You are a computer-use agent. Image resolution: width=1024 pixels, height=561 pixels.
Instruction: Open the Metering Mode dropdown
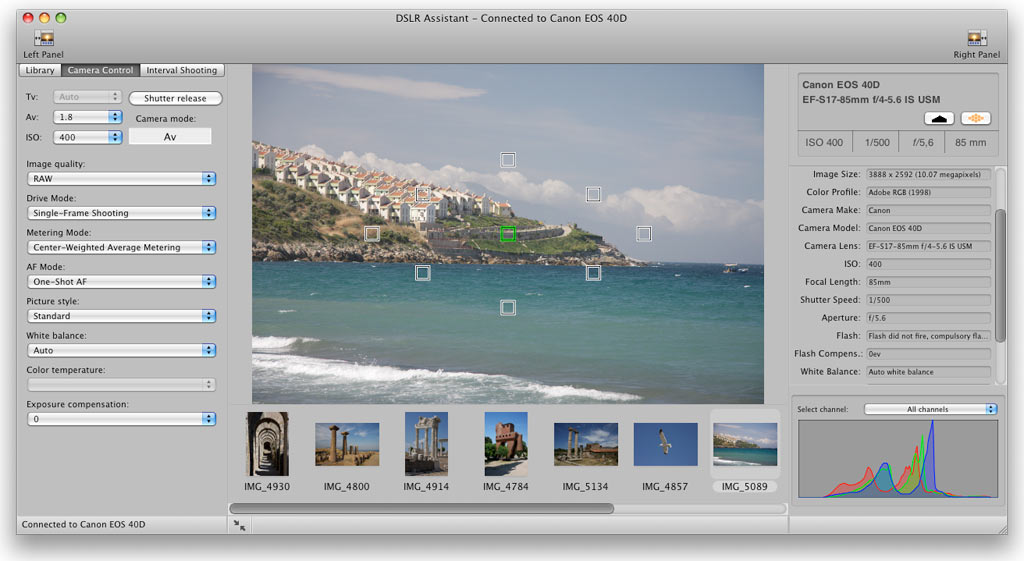coord(121,248)
